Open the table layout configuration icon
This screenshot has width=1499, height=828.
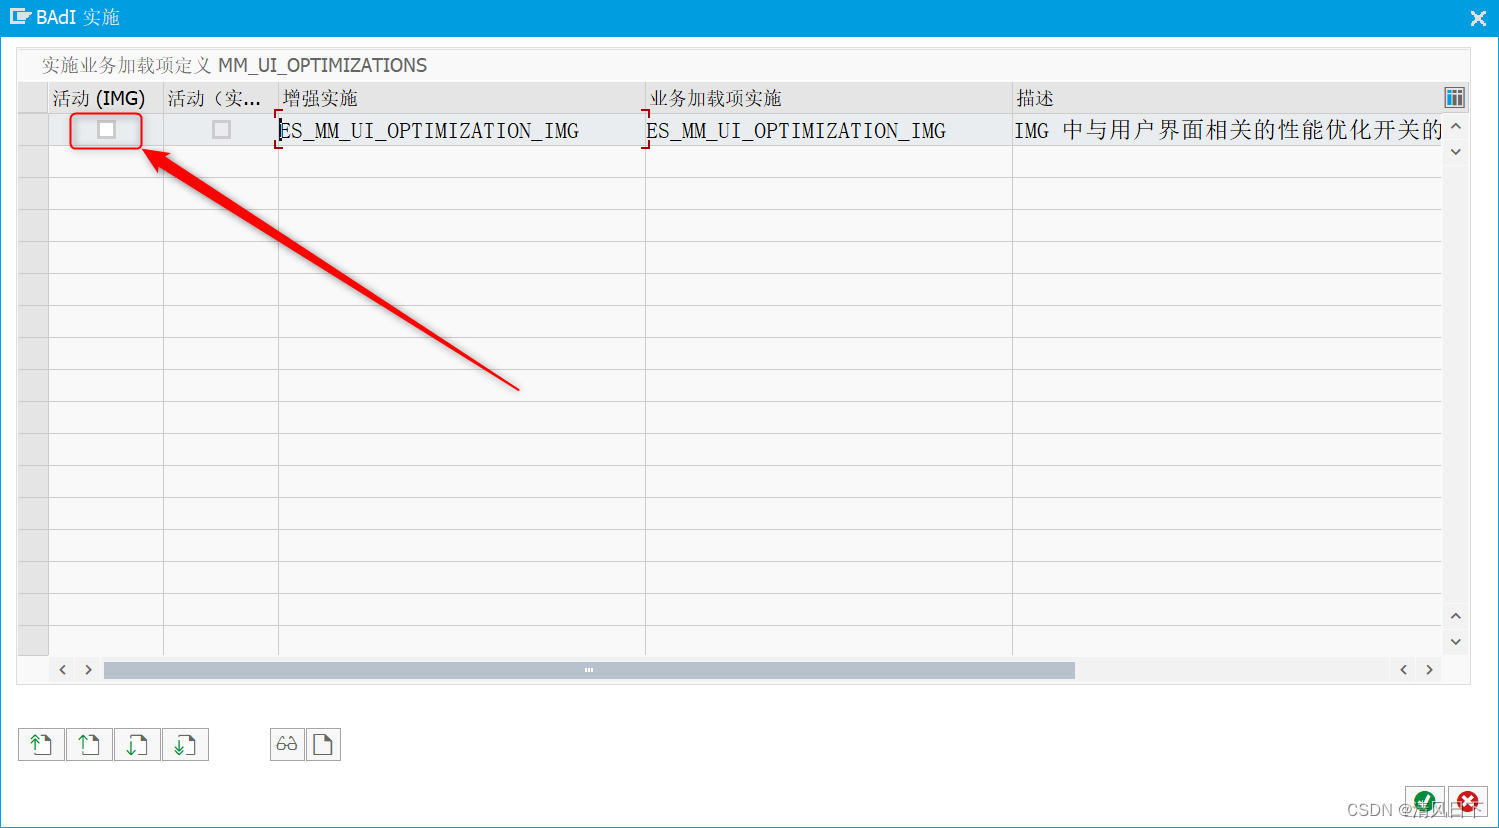pos(1454,97)
